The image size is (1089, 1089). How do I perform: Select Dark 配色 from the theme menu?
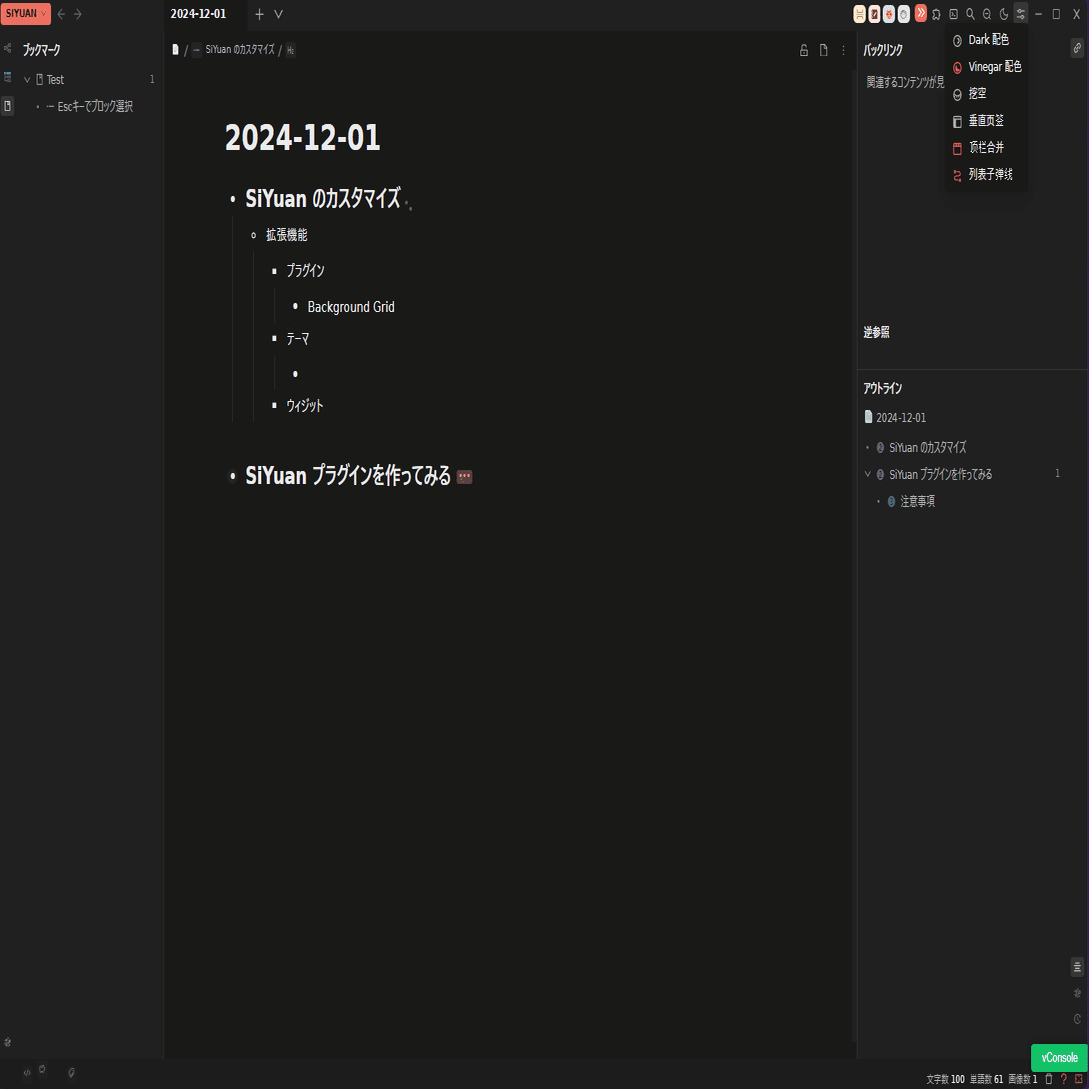[x=986, y=40]
